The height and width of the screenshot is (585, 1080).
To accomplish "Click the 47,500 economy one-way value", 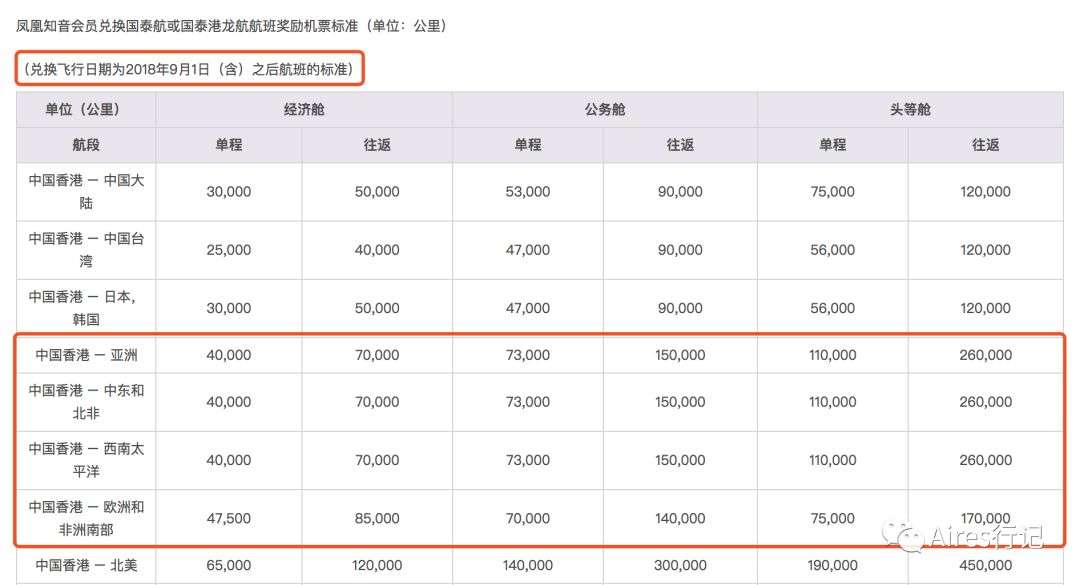I will pos(229,518).
